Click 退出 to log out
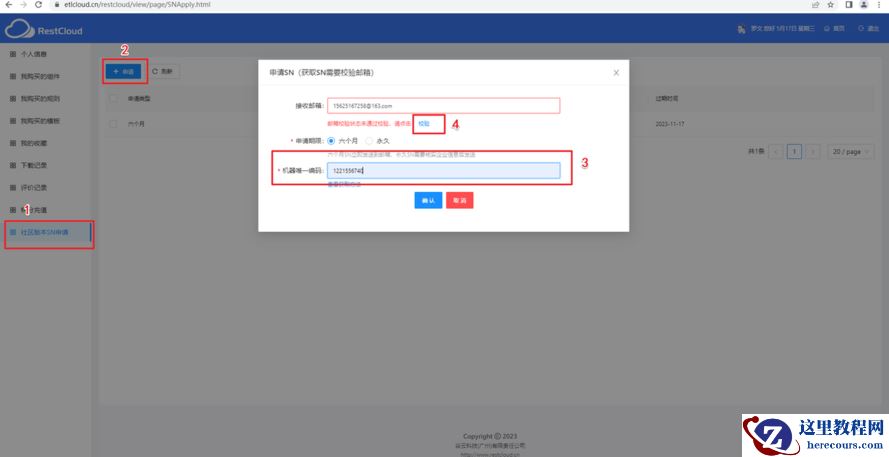This screenshot has width=889, height=457. tap(869, 28)
